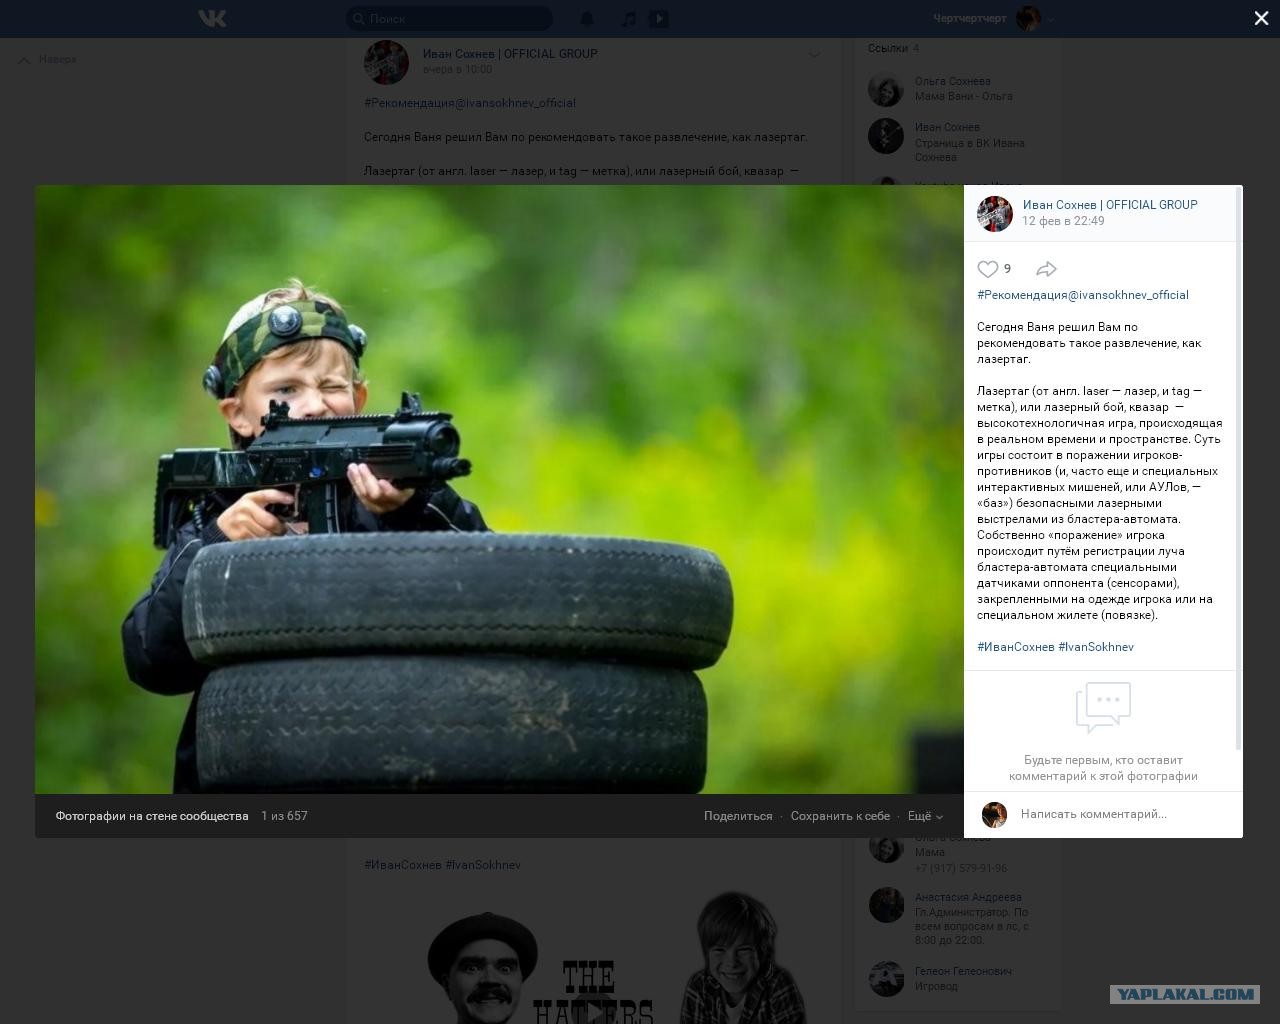Click the post time 'вчера в 10:00'
The height and width of the screenshot is (1024, 1280).
(457, 70)
